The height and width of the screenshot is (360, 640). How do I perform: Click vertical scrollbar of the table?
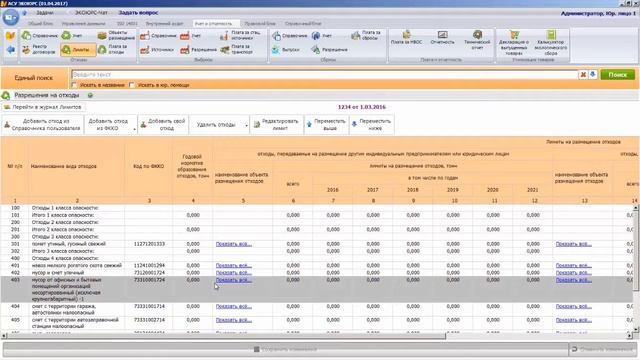[x=636, y=251]
